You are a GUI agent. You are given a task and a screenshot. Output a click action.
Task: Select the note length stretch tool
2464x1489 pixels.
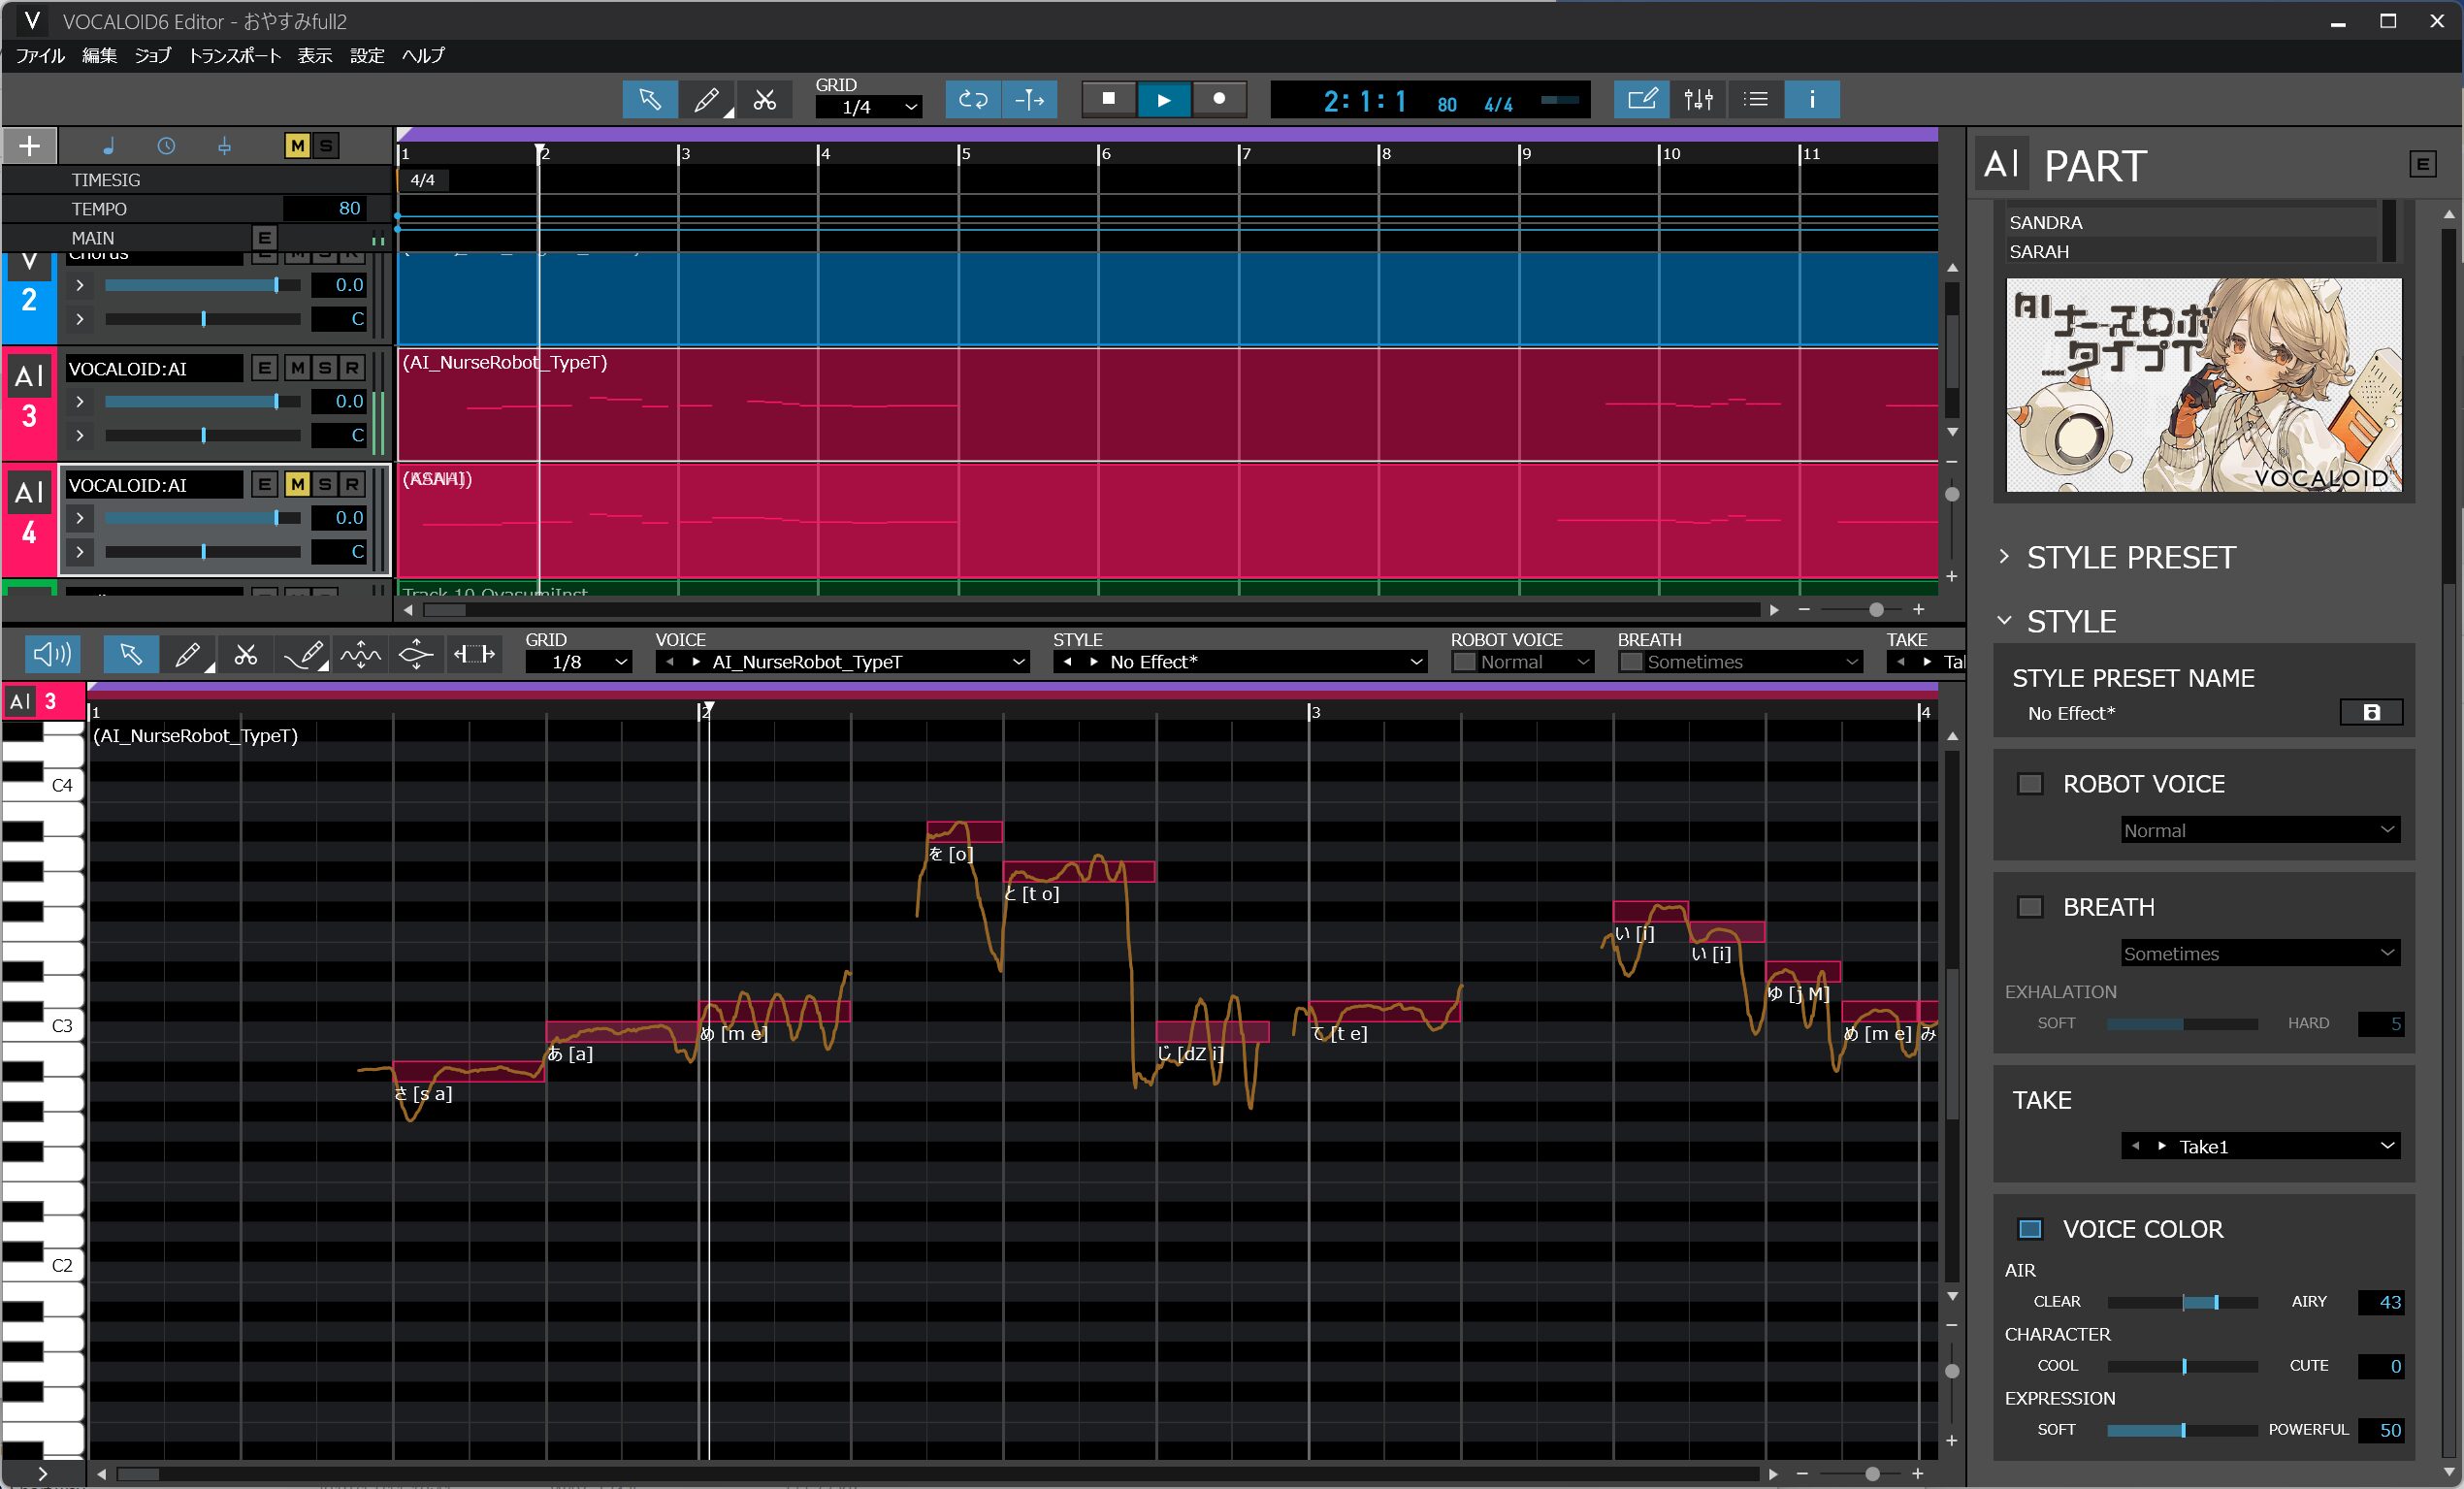[474, 655]
